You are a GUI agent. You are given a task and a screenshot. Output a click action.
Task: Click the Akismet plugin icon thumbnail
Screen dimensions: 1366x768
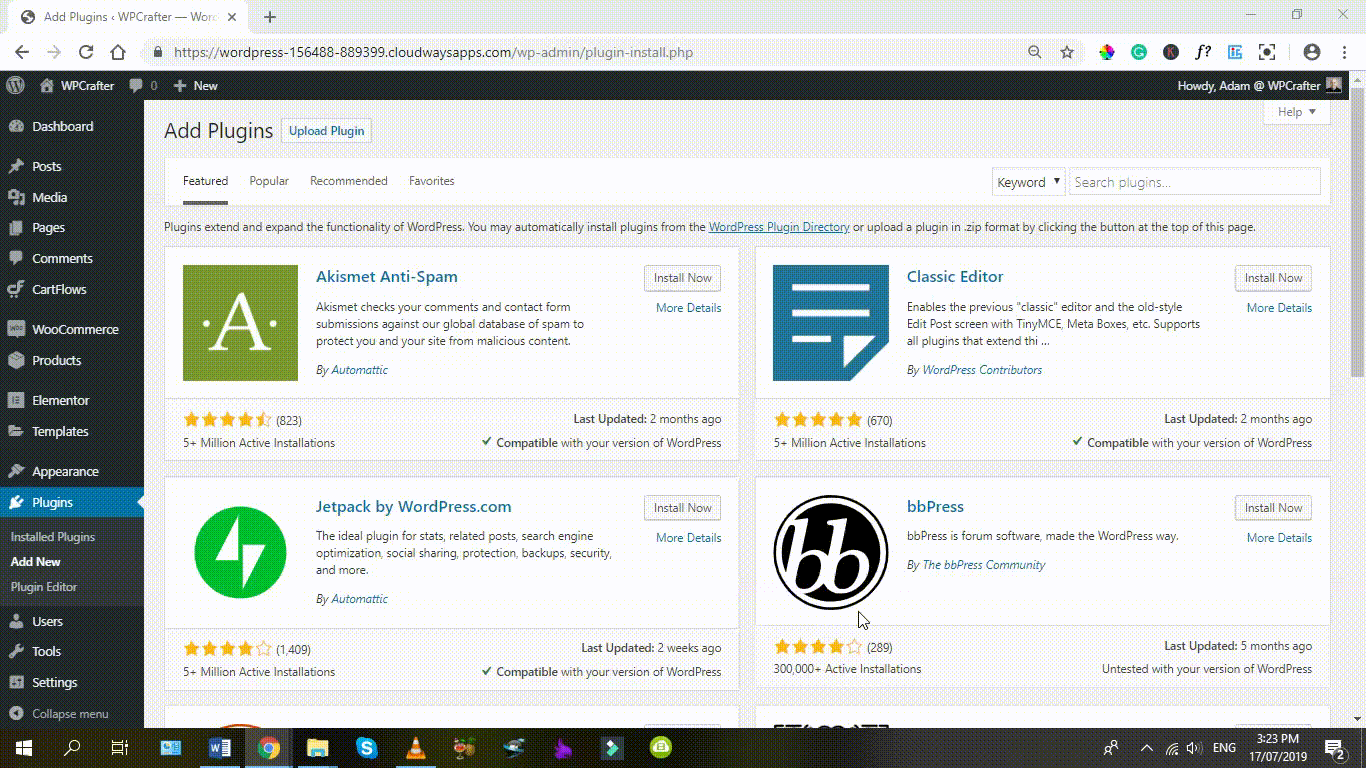click(240, 322)
